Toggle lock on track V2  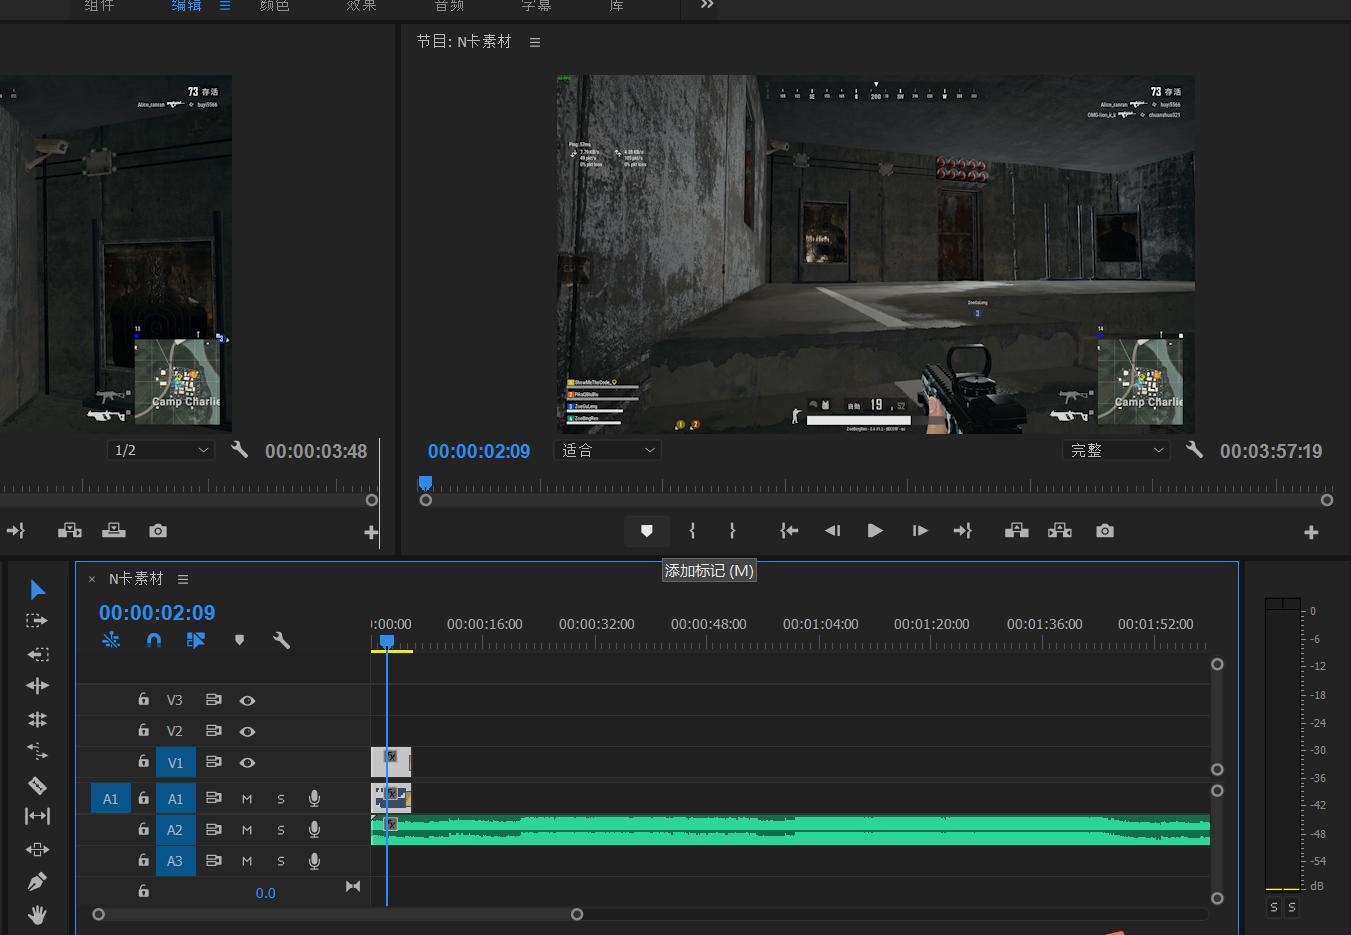[144, 731]
